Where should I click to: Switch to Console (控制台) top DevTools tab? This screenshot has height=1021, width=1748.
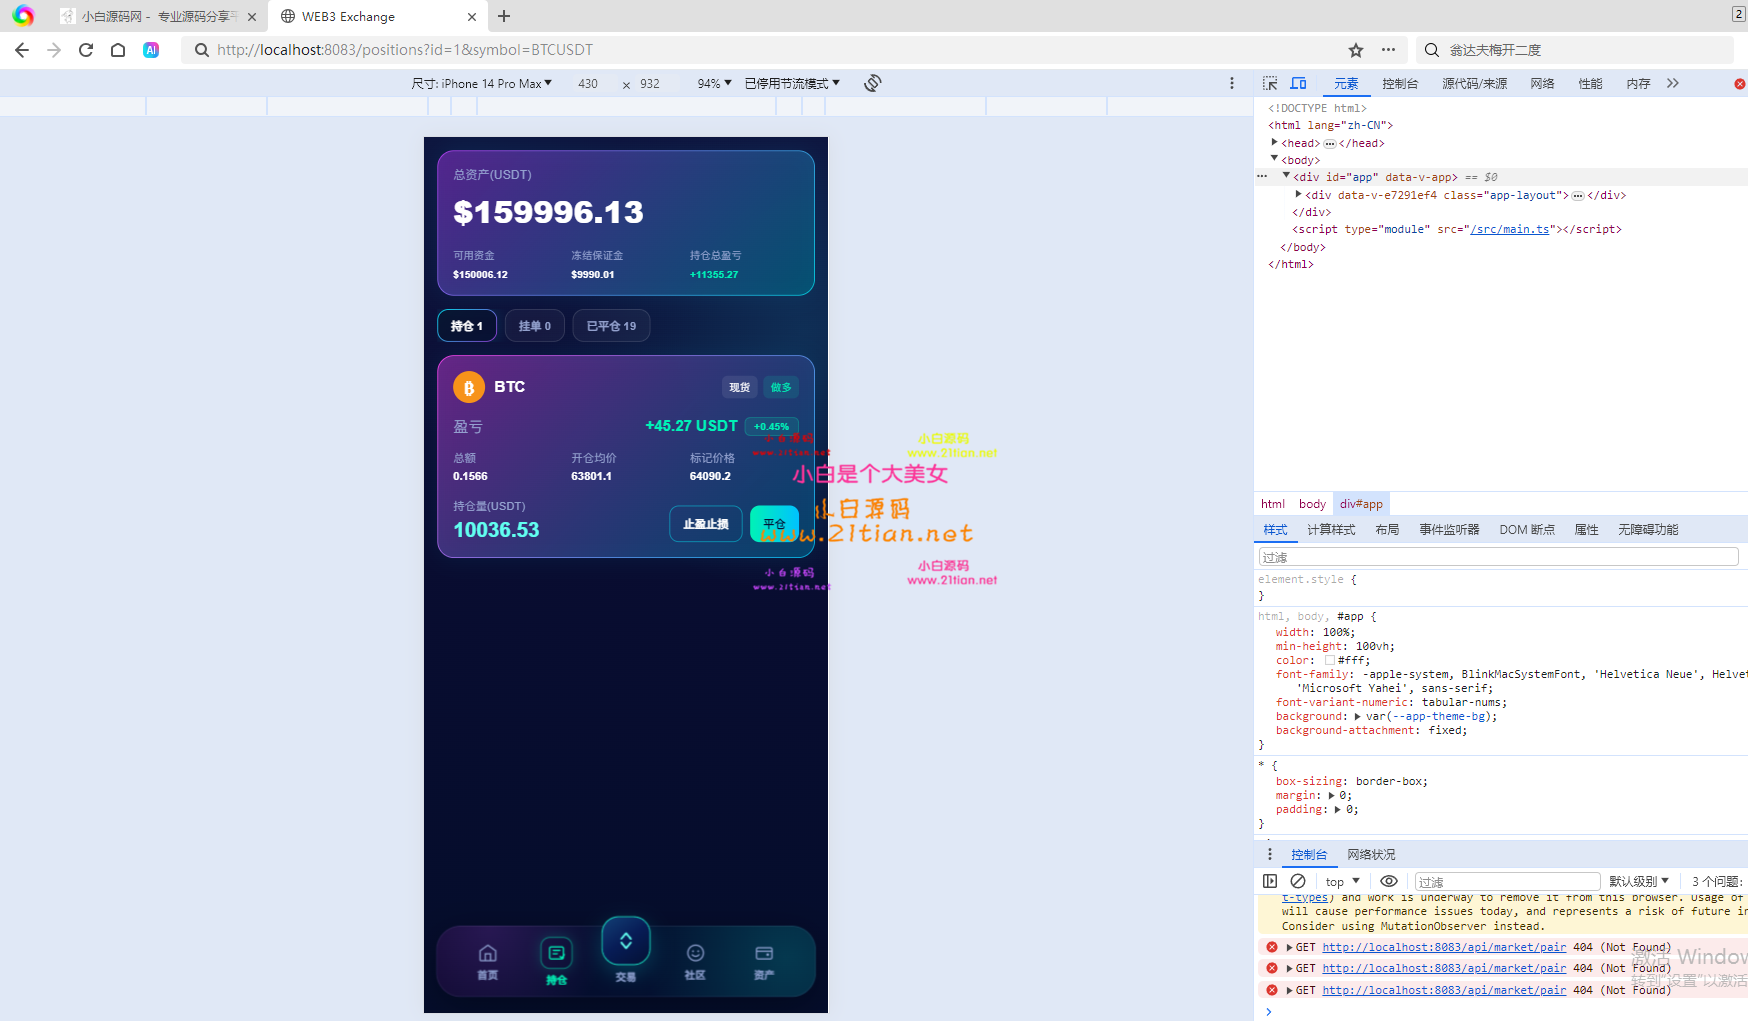[x=1400, y=84]
